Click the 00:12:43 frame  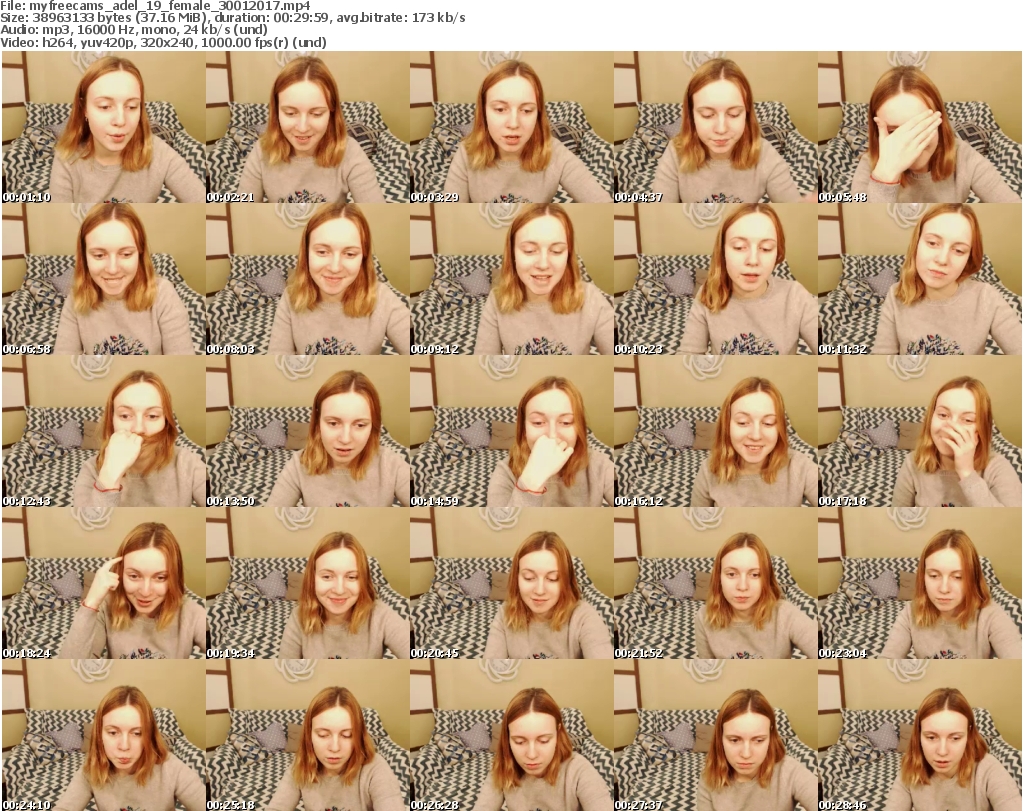point(103,432)
